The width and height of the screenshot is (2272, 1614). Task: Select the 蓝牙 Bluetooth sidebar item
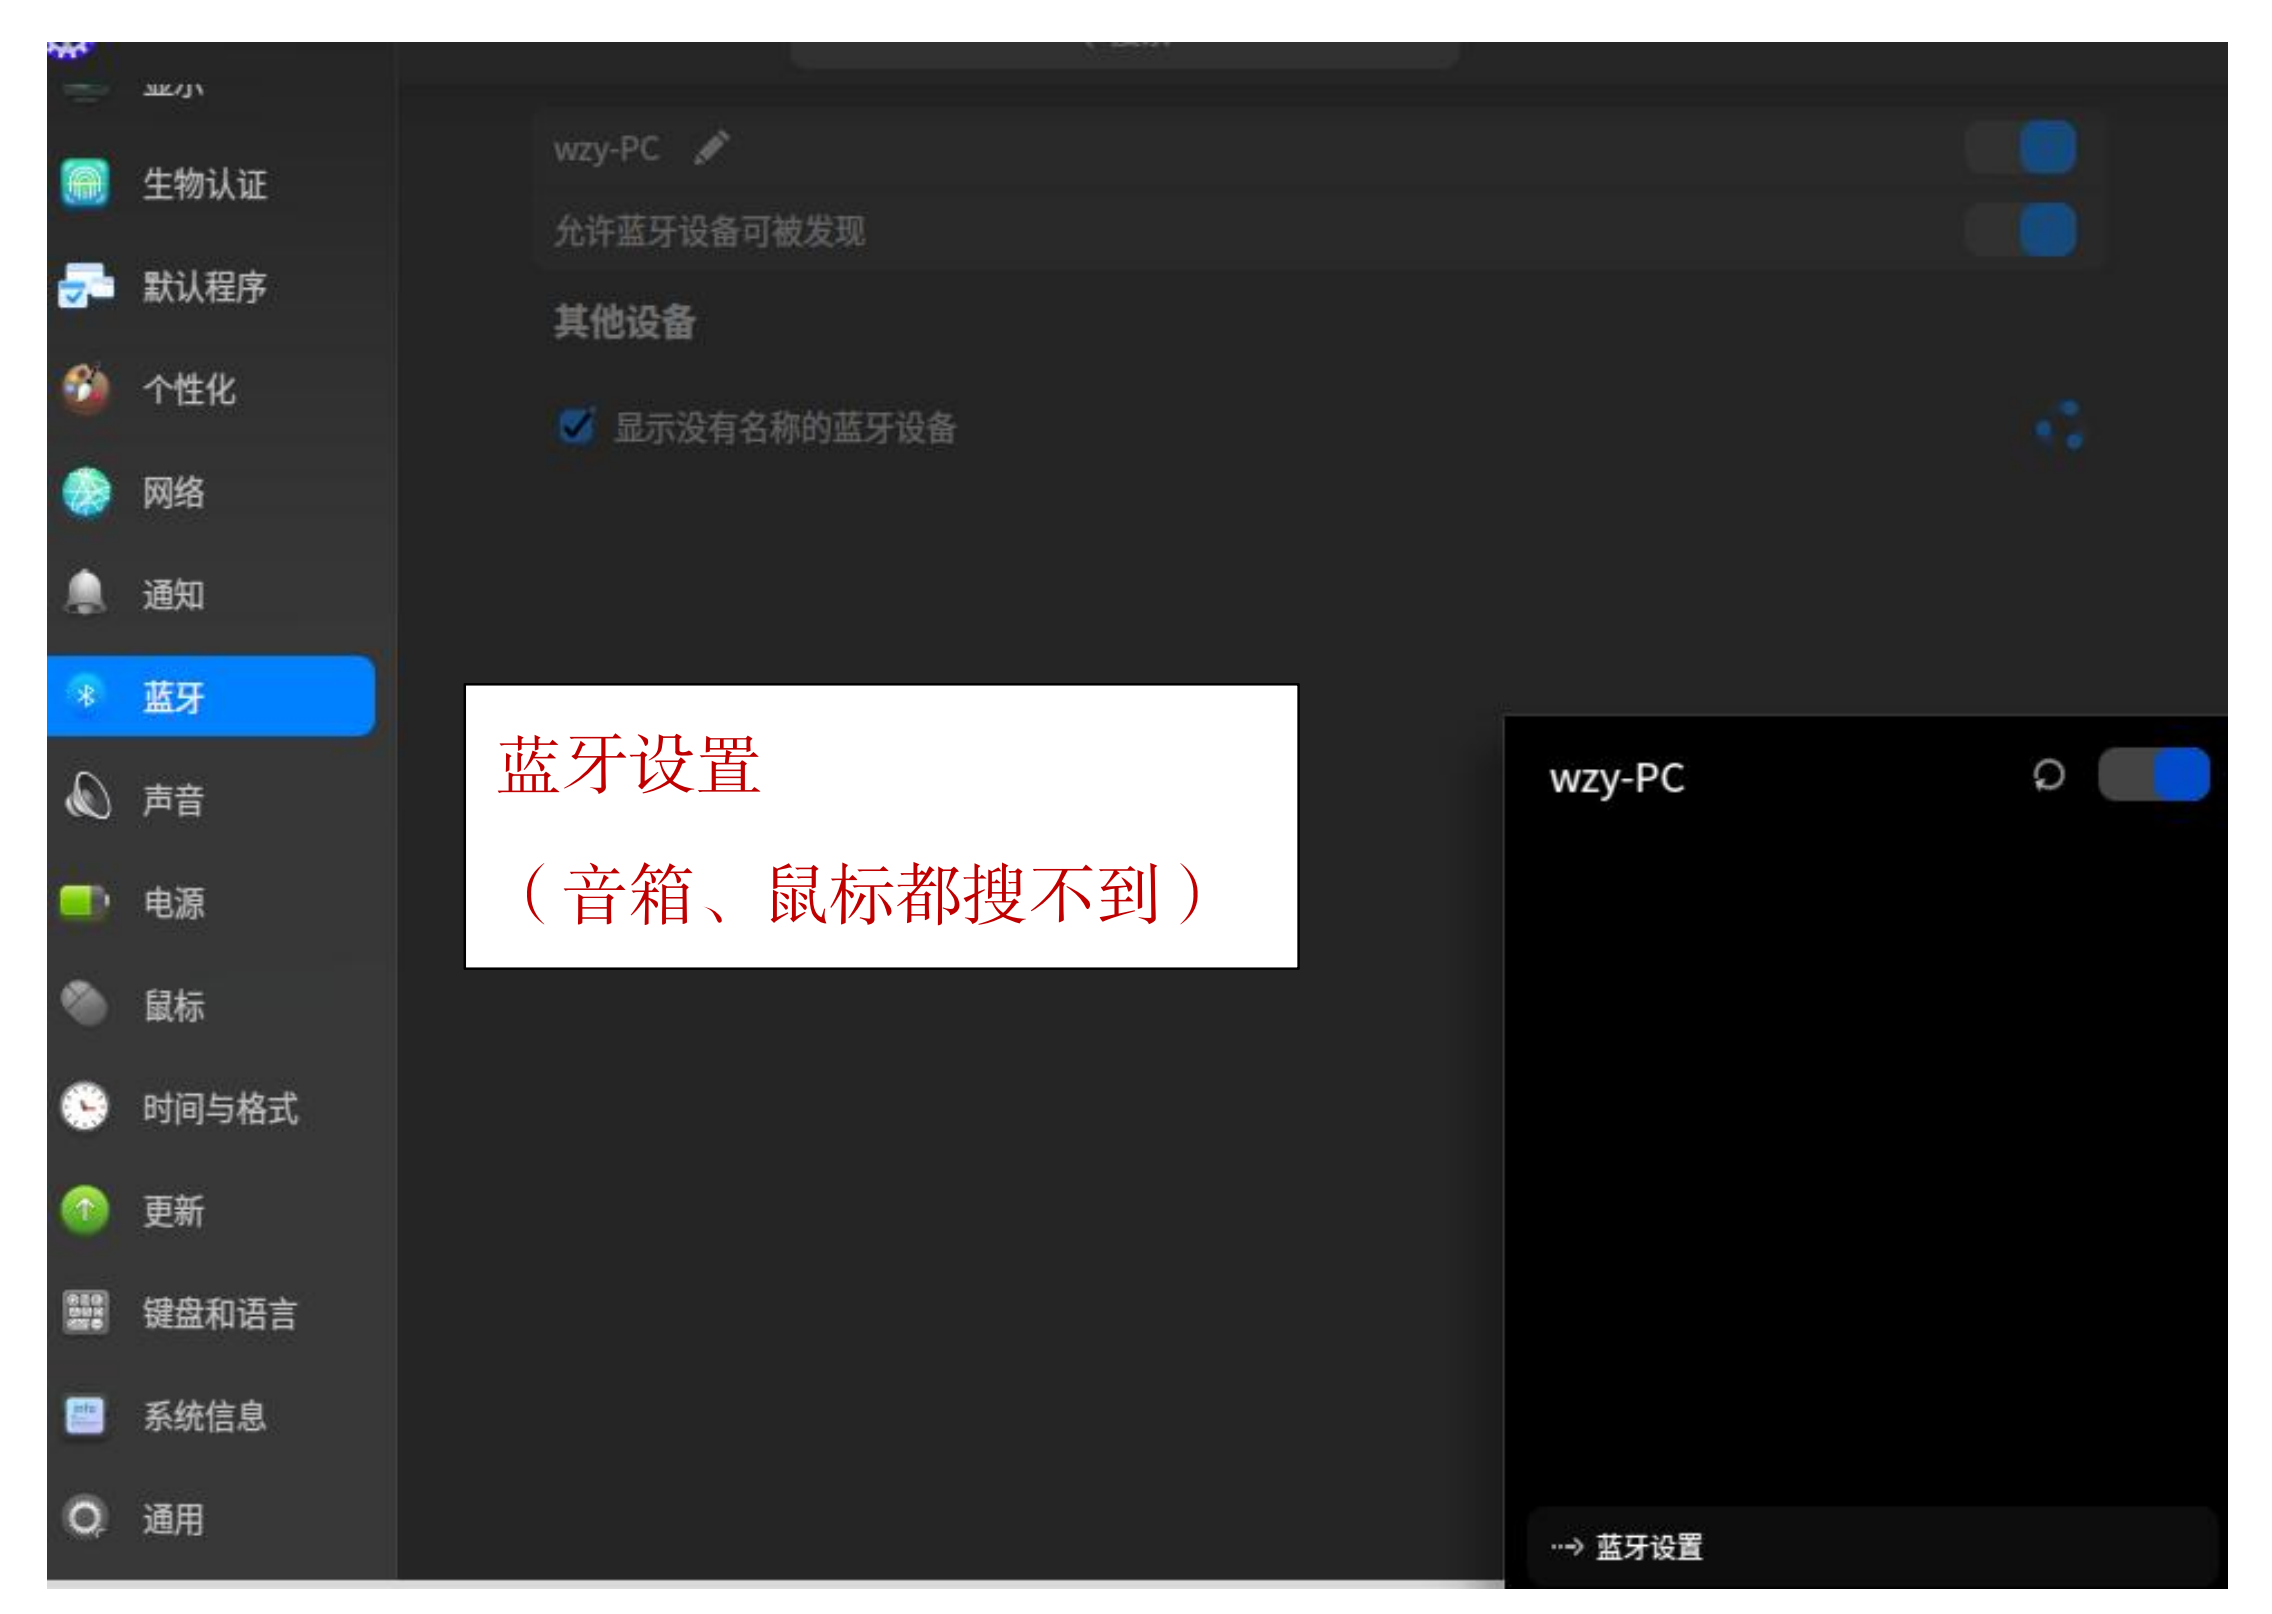click(210, 697)
